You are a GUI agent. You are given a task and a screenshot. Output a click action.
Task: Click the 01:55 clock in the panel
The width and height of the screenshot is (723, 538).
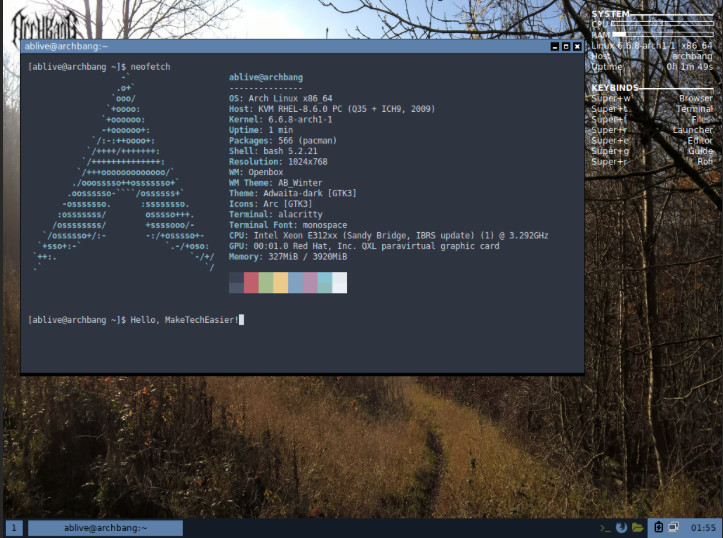[703, 528]
